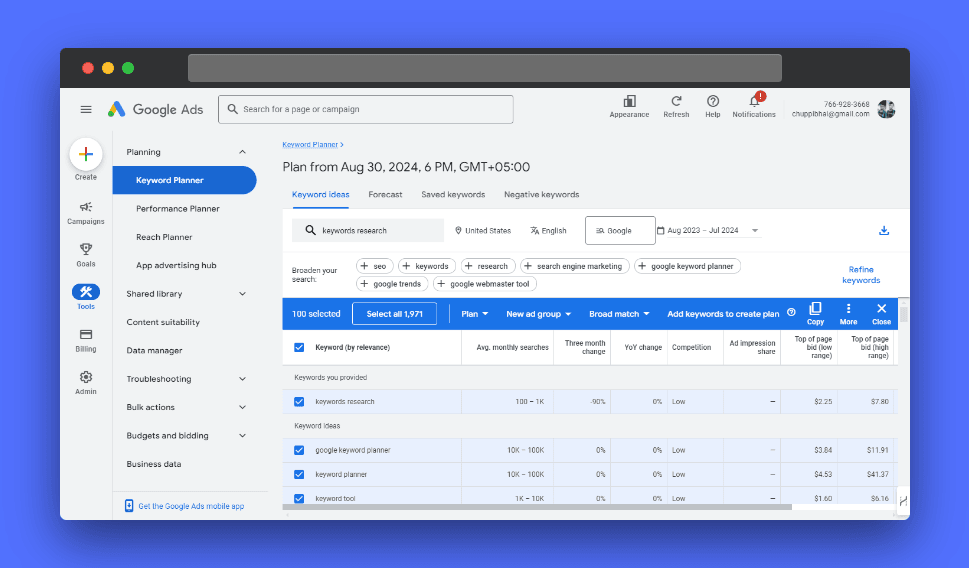Click the vertical table scrollbar
The height and width of the screenshot is (568, 969).
point(903,313)
